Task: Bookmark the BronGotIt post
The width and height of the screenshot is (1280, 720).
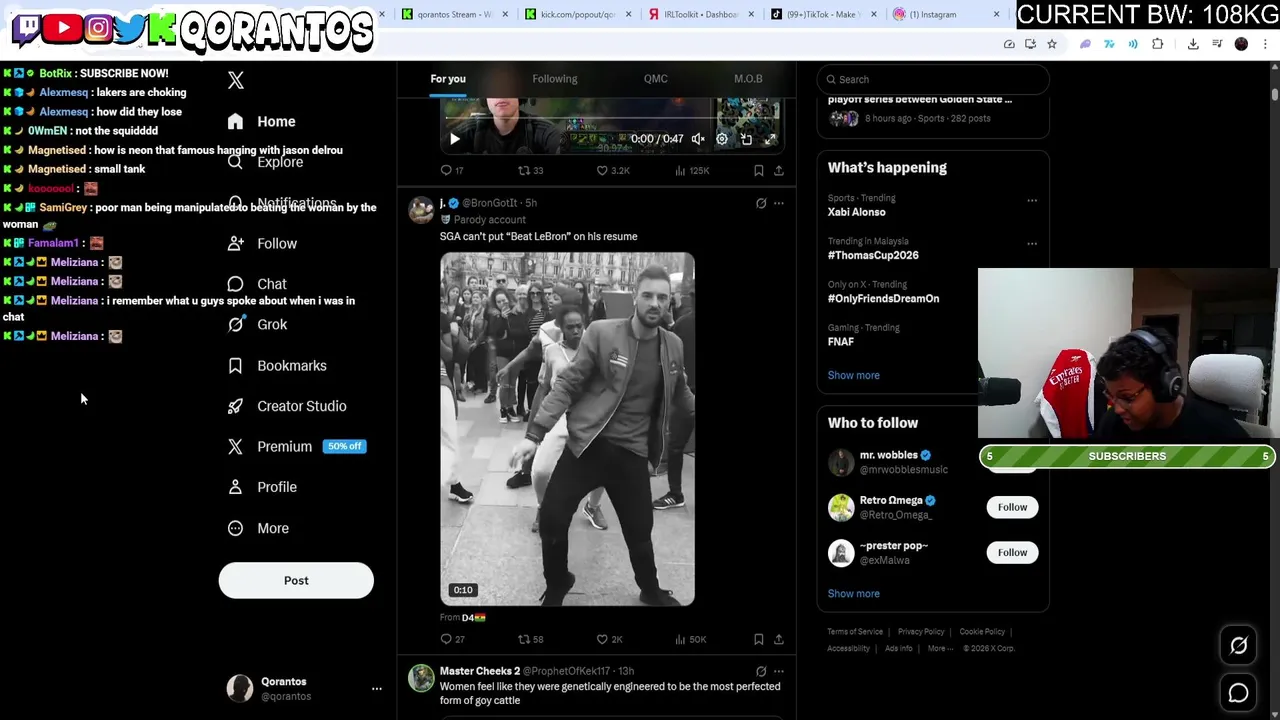Action: click(759, 640)
